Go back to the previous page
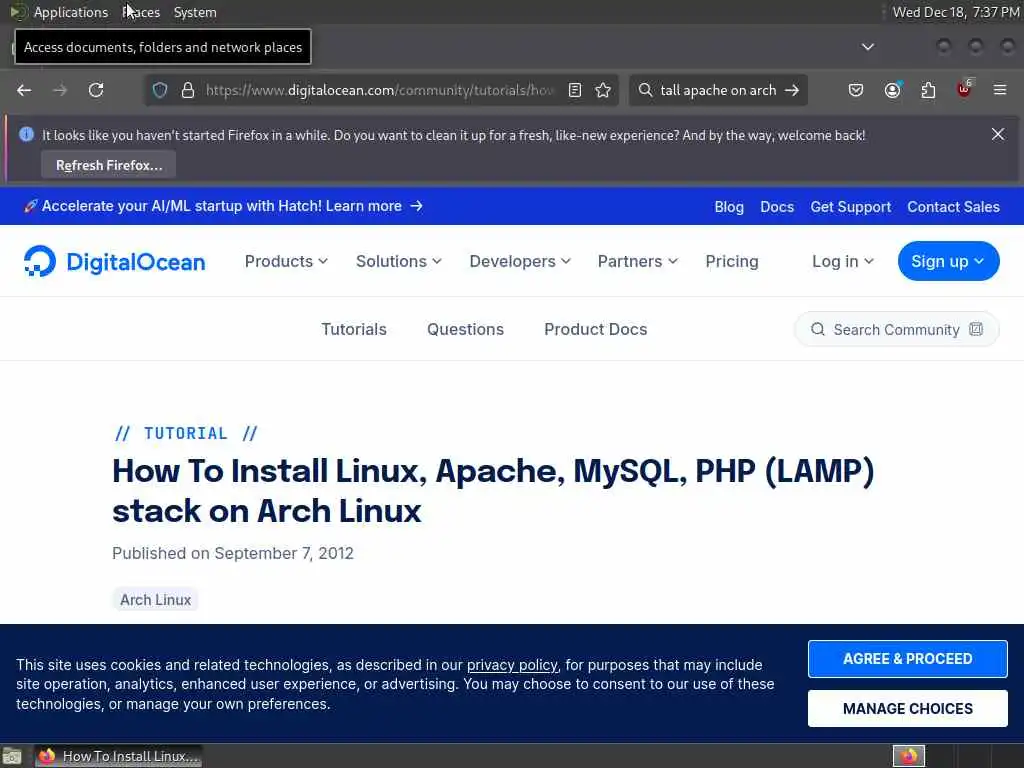 [24, 90]
